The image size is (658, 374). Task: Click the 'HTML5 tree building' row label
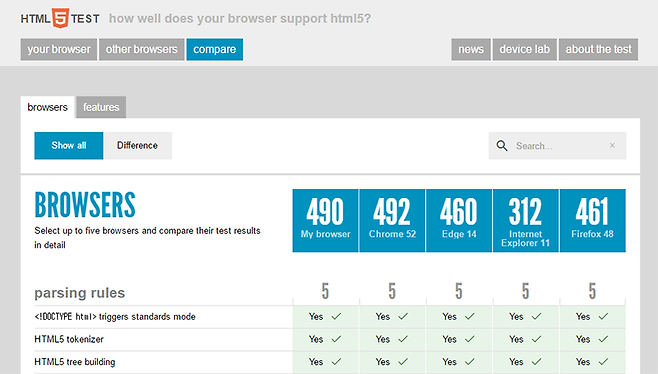click(75, 362)
